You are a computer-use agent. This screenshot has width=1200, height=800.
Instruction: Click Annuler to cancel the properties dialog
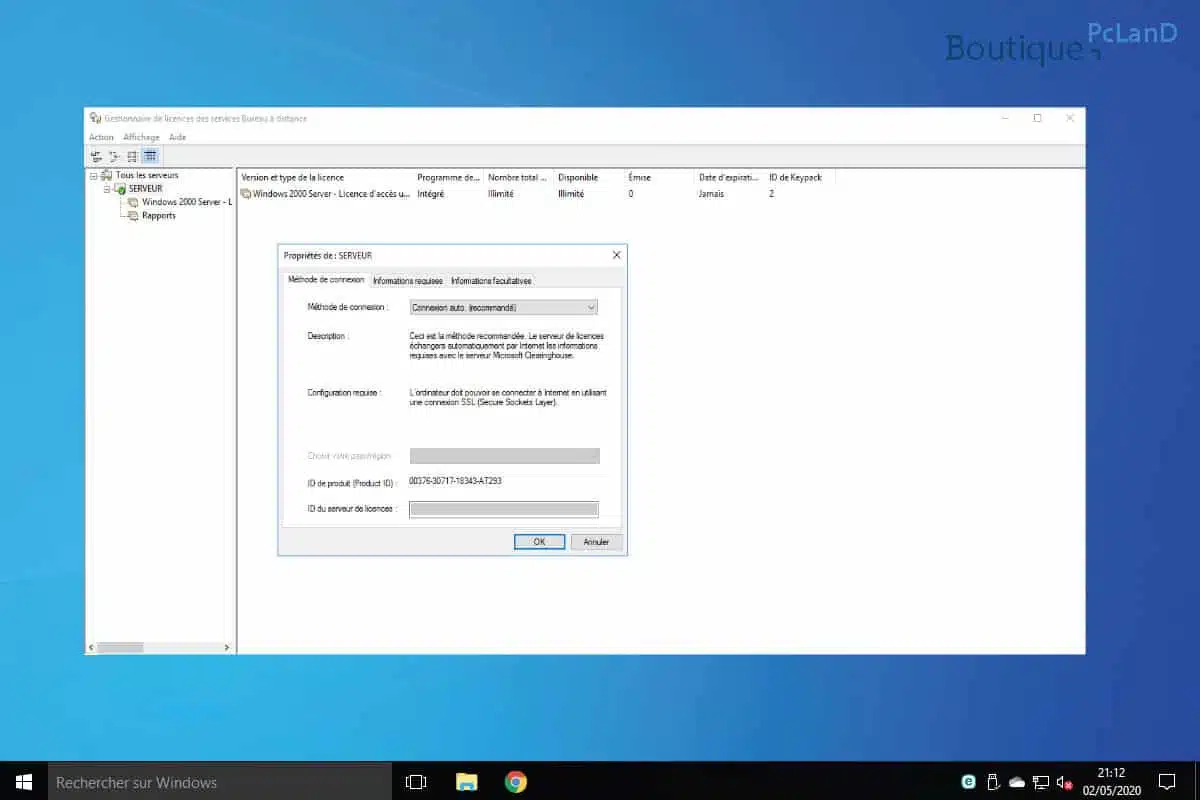click(x=596, y=541)
